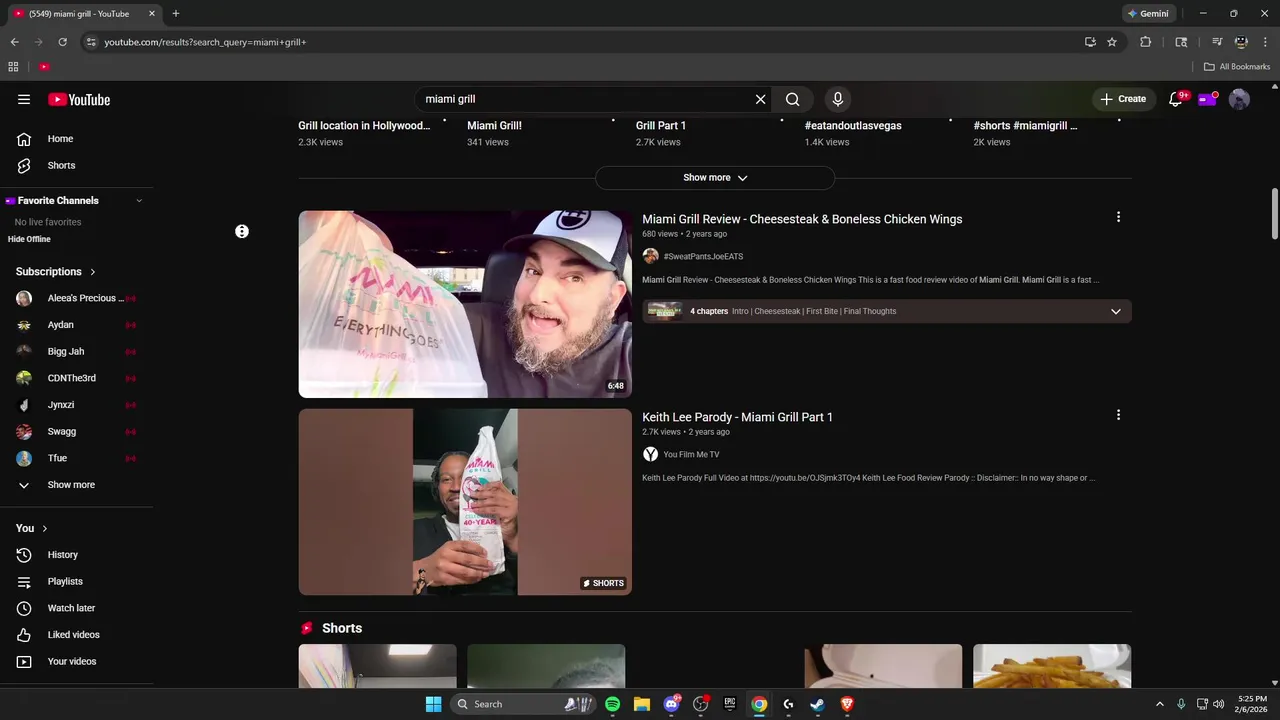The width and height of the screenshot is (1280, 720).
Task: Open Keith Lee Parody video title
Action: [x=737, y=417]
